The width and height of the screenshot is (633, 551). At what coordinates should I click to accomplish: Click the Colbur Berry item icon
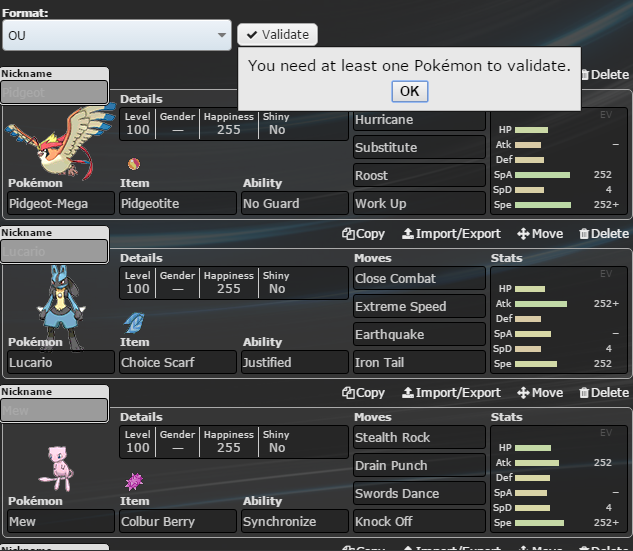(x=134, y=482)
